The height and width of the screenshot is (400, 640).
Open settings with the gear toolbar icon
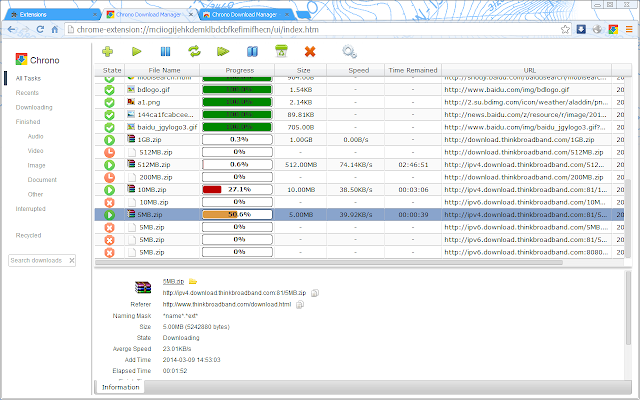[349, 51]
